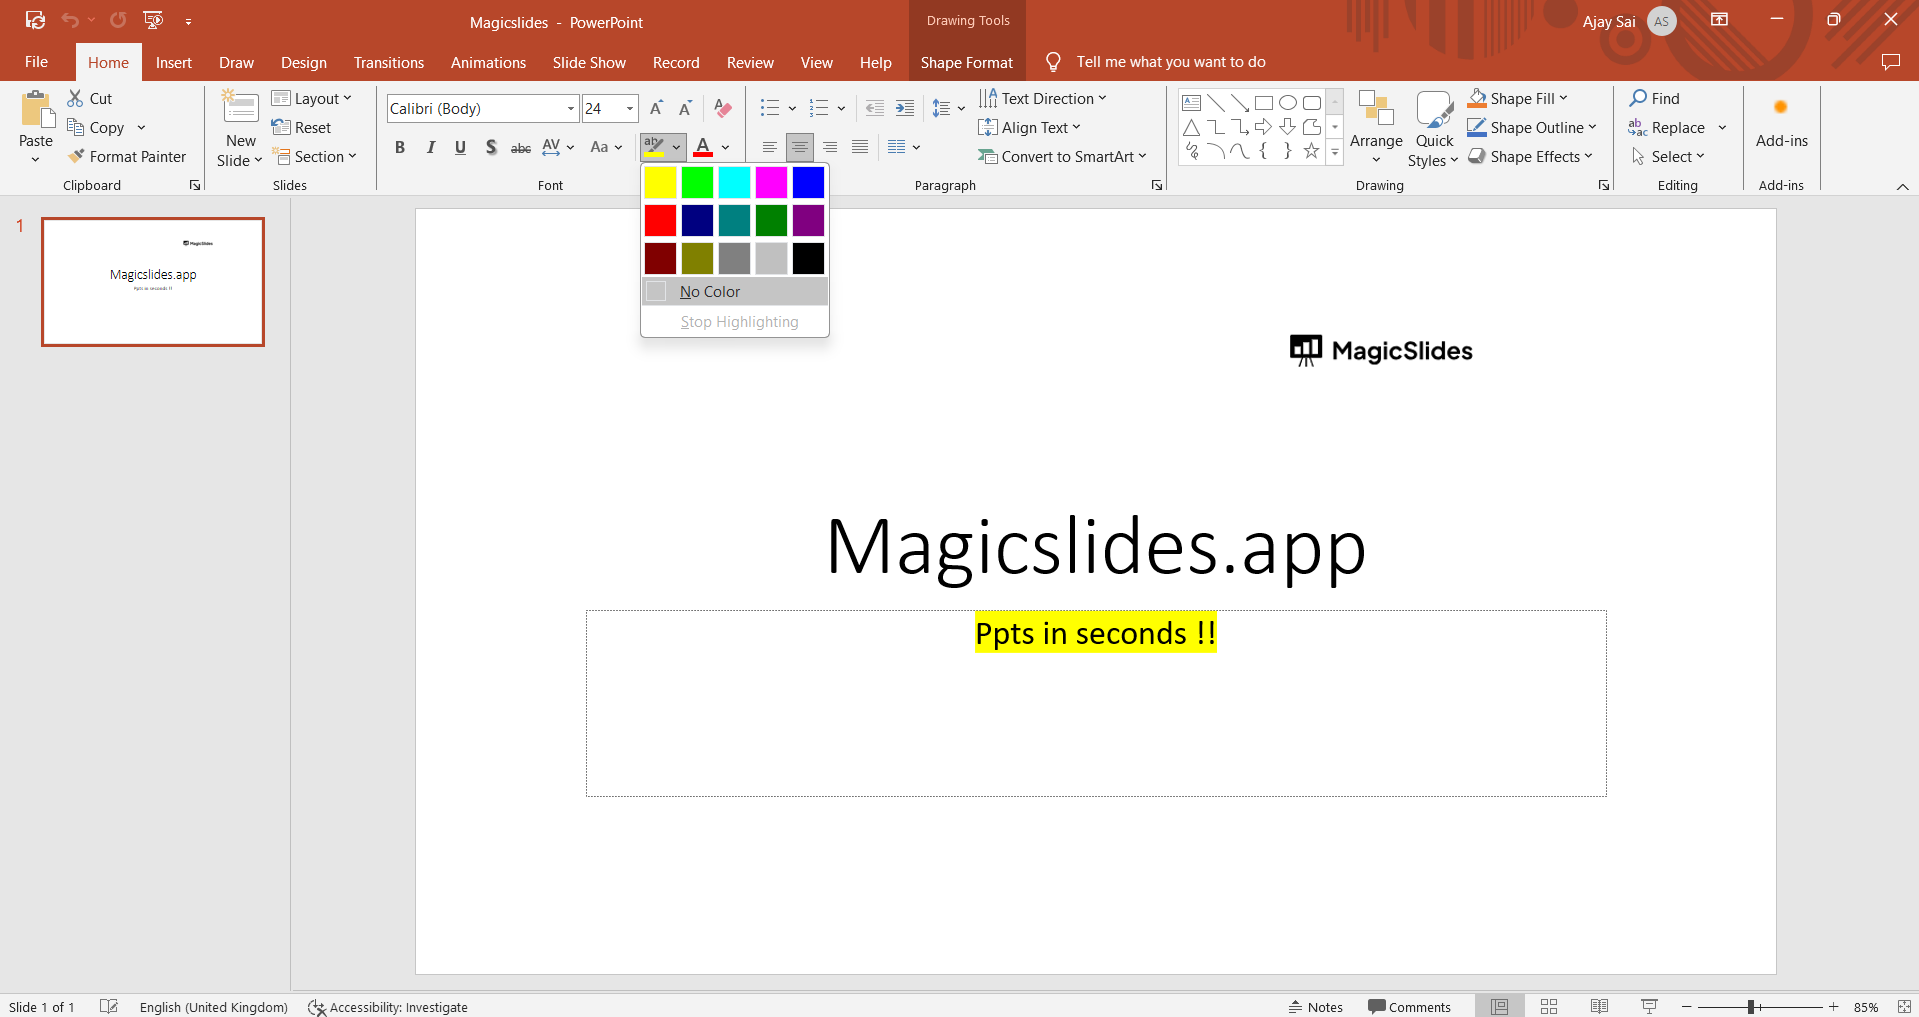Open the Notes pane button
The width and height of the screenshot is (1919, 1017).
[x=1316, y=1006]
